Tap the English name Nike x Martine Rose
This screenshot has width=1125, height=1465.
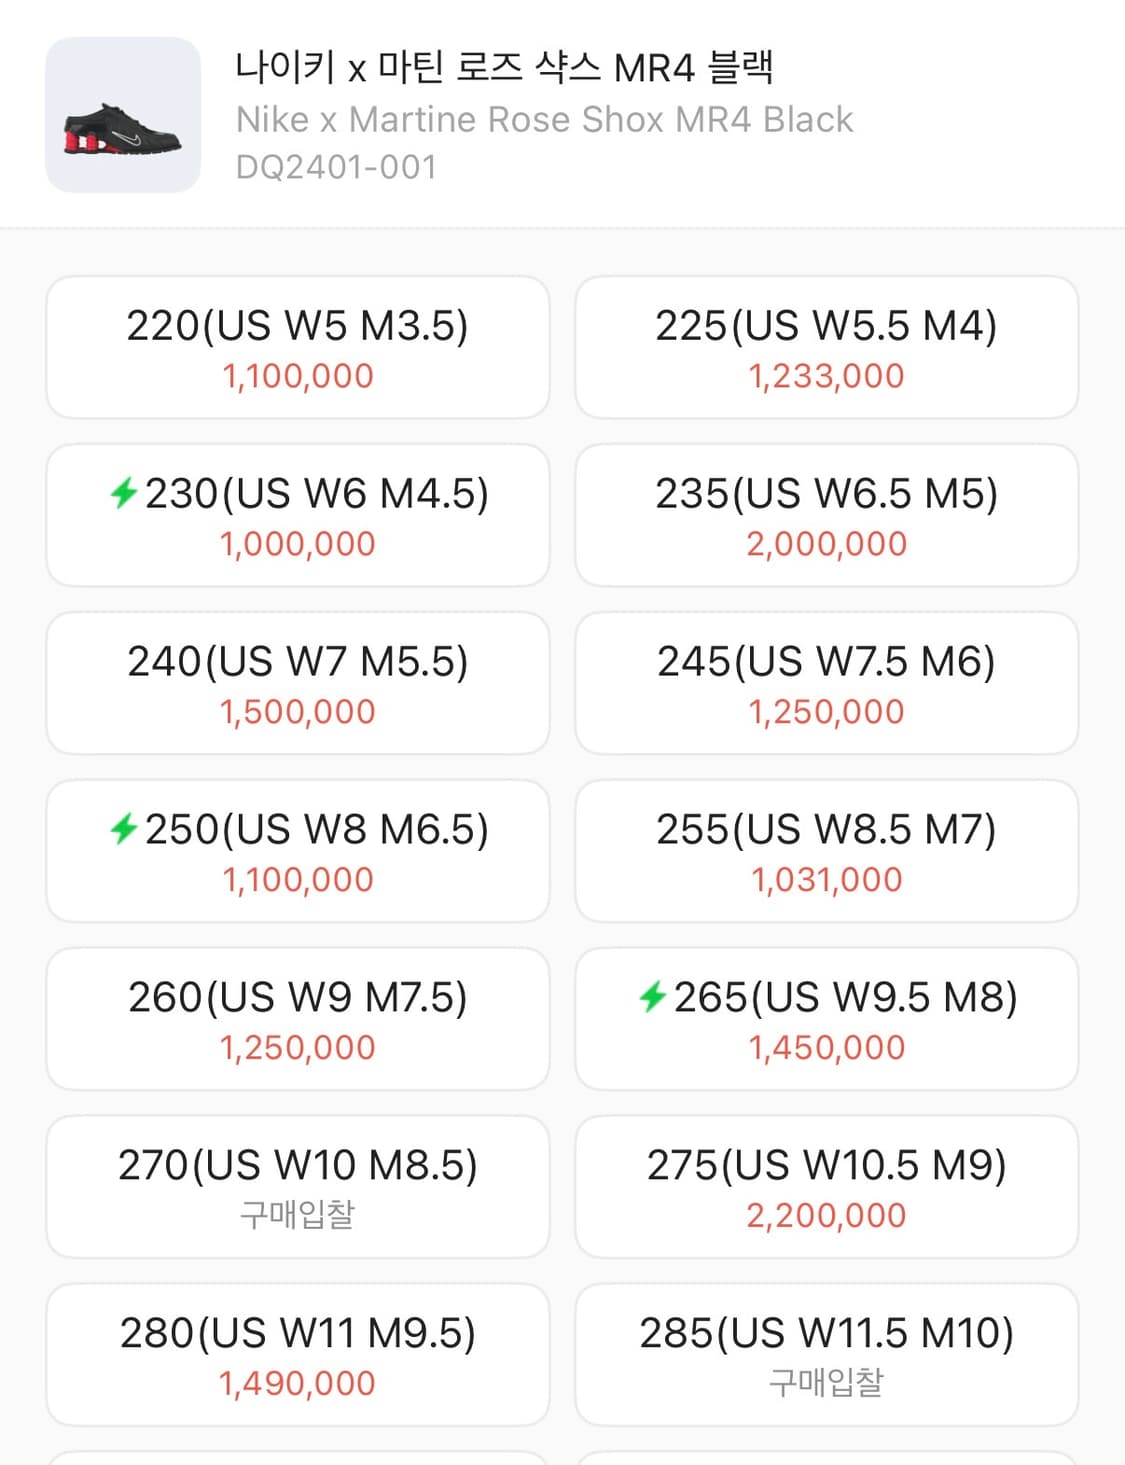click(544, 120)
